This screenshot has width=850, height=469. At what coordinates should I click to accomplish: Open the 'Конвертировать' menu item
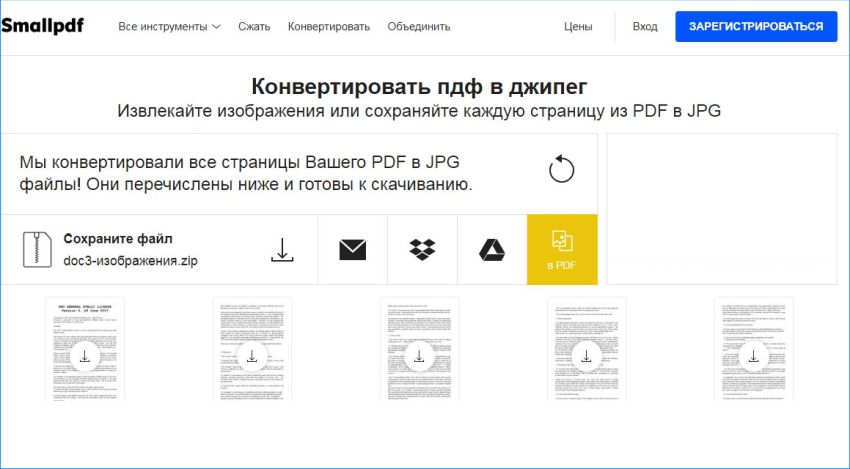coord(328,27)
